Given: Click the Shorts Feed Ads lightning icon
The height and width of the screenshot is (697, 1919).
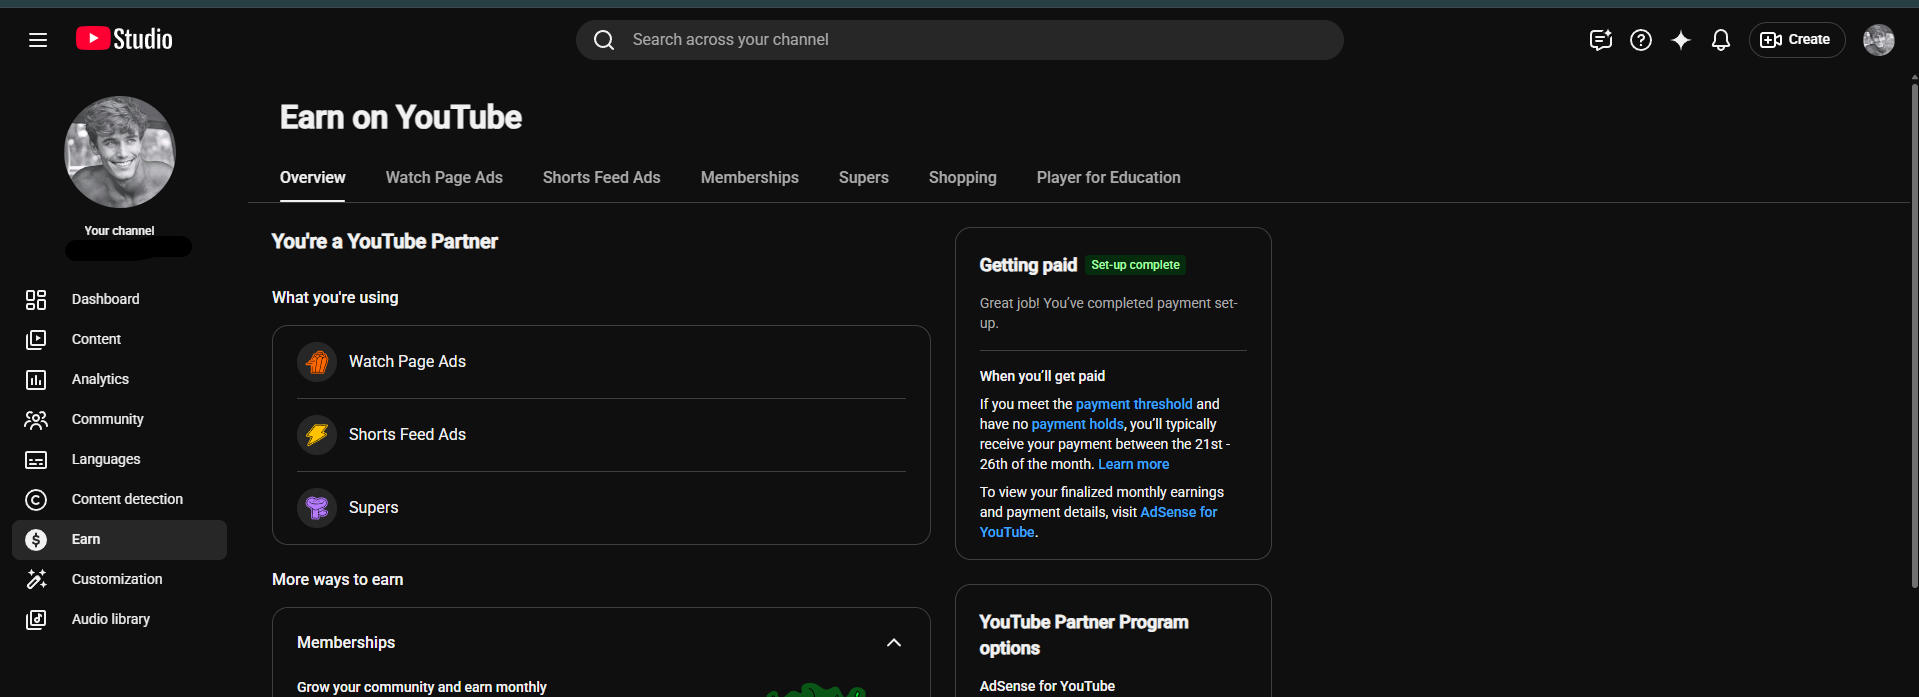Looking at the screenshot, I should pyautogui.click(x=317, y=435).
